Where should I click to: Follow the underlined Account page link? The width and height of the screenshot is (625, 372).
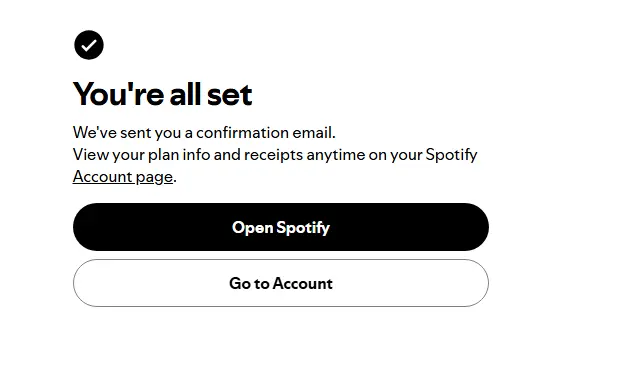[123, 177]
